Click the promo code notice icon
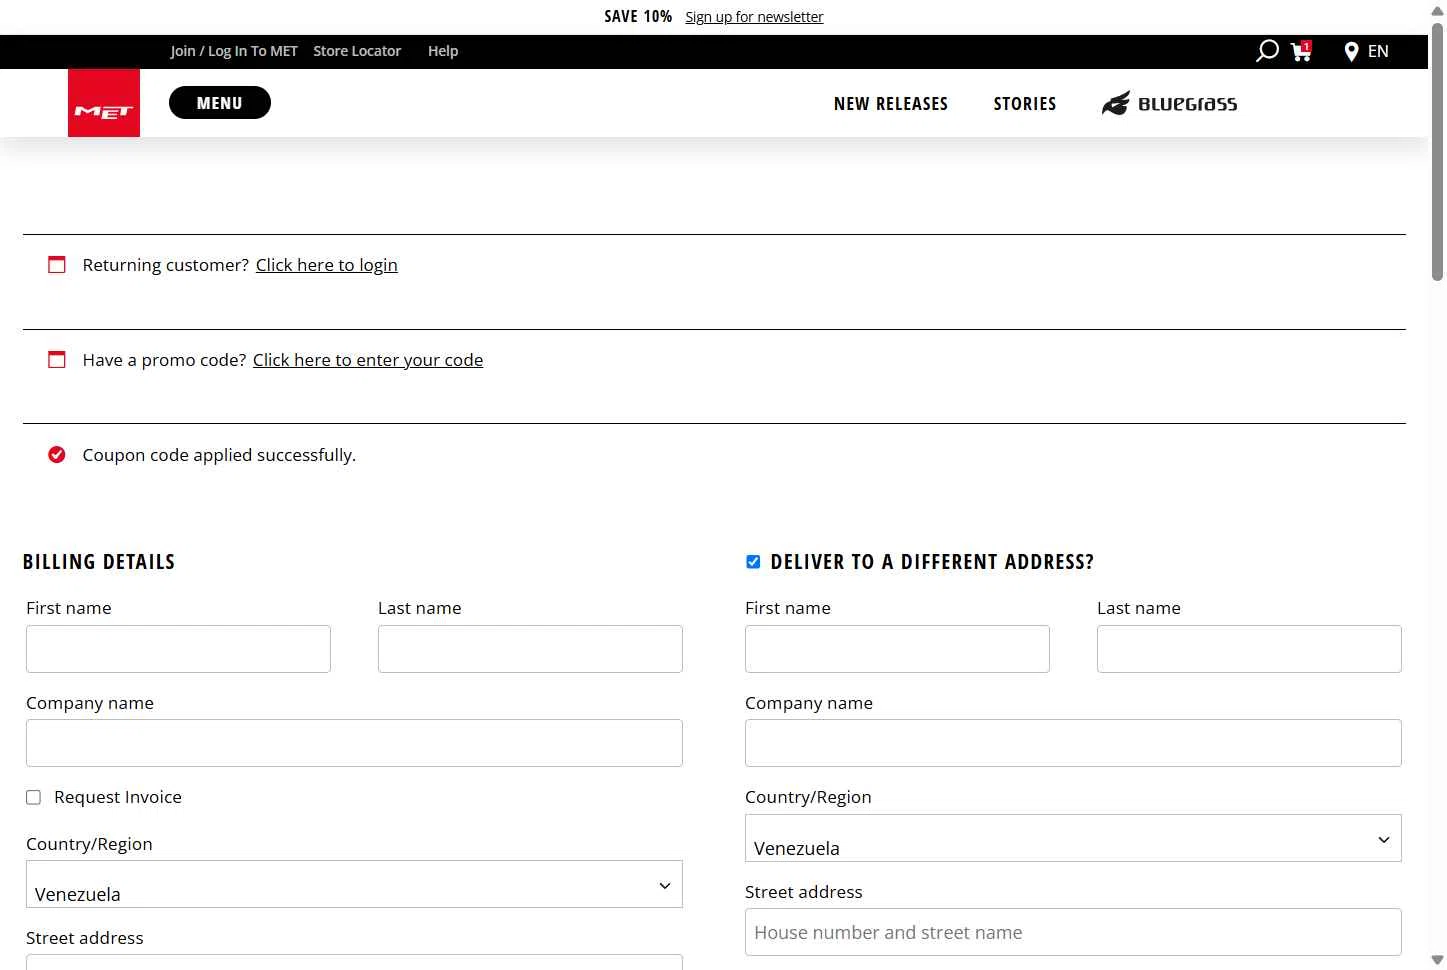This screenshot has width=1447, height=970. [x=57, y=360]
